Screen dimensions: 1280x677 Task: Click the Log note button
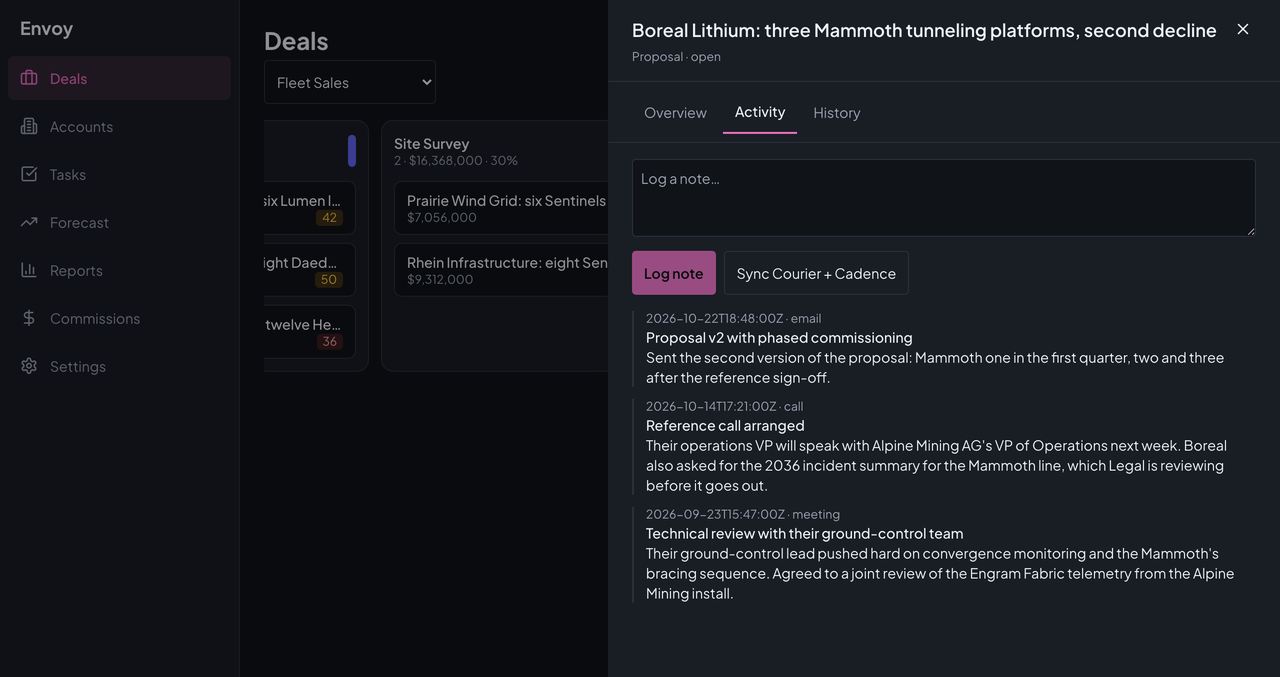tap(674, 273)
